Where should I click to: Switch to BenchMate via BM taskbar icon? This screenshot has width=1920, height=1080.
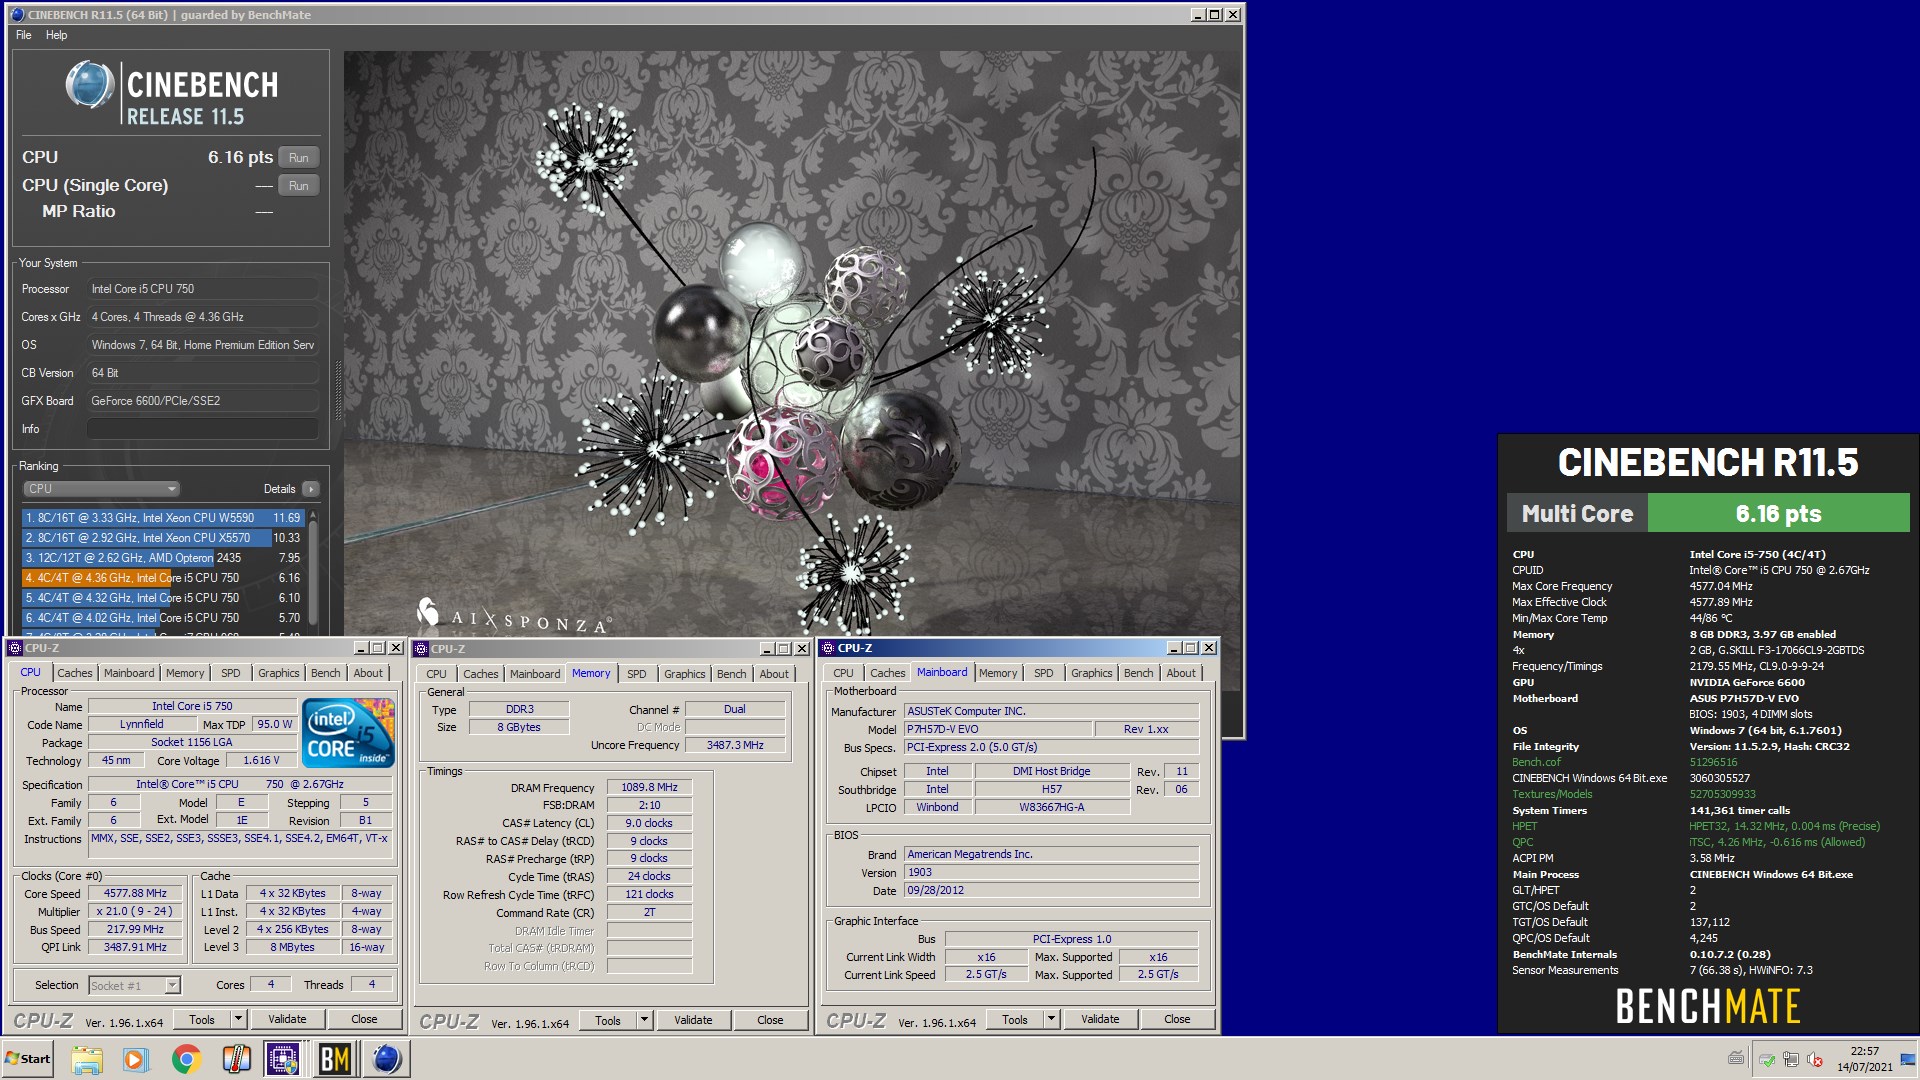pos(334,1059)
